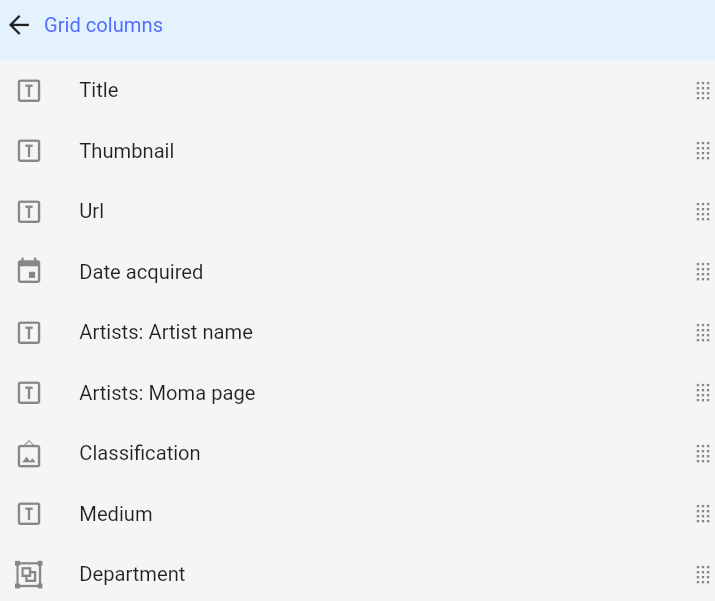Click the image icon beside Classification
The width and height of the screenshot is (715, 601).
click(x=29, y=454)
